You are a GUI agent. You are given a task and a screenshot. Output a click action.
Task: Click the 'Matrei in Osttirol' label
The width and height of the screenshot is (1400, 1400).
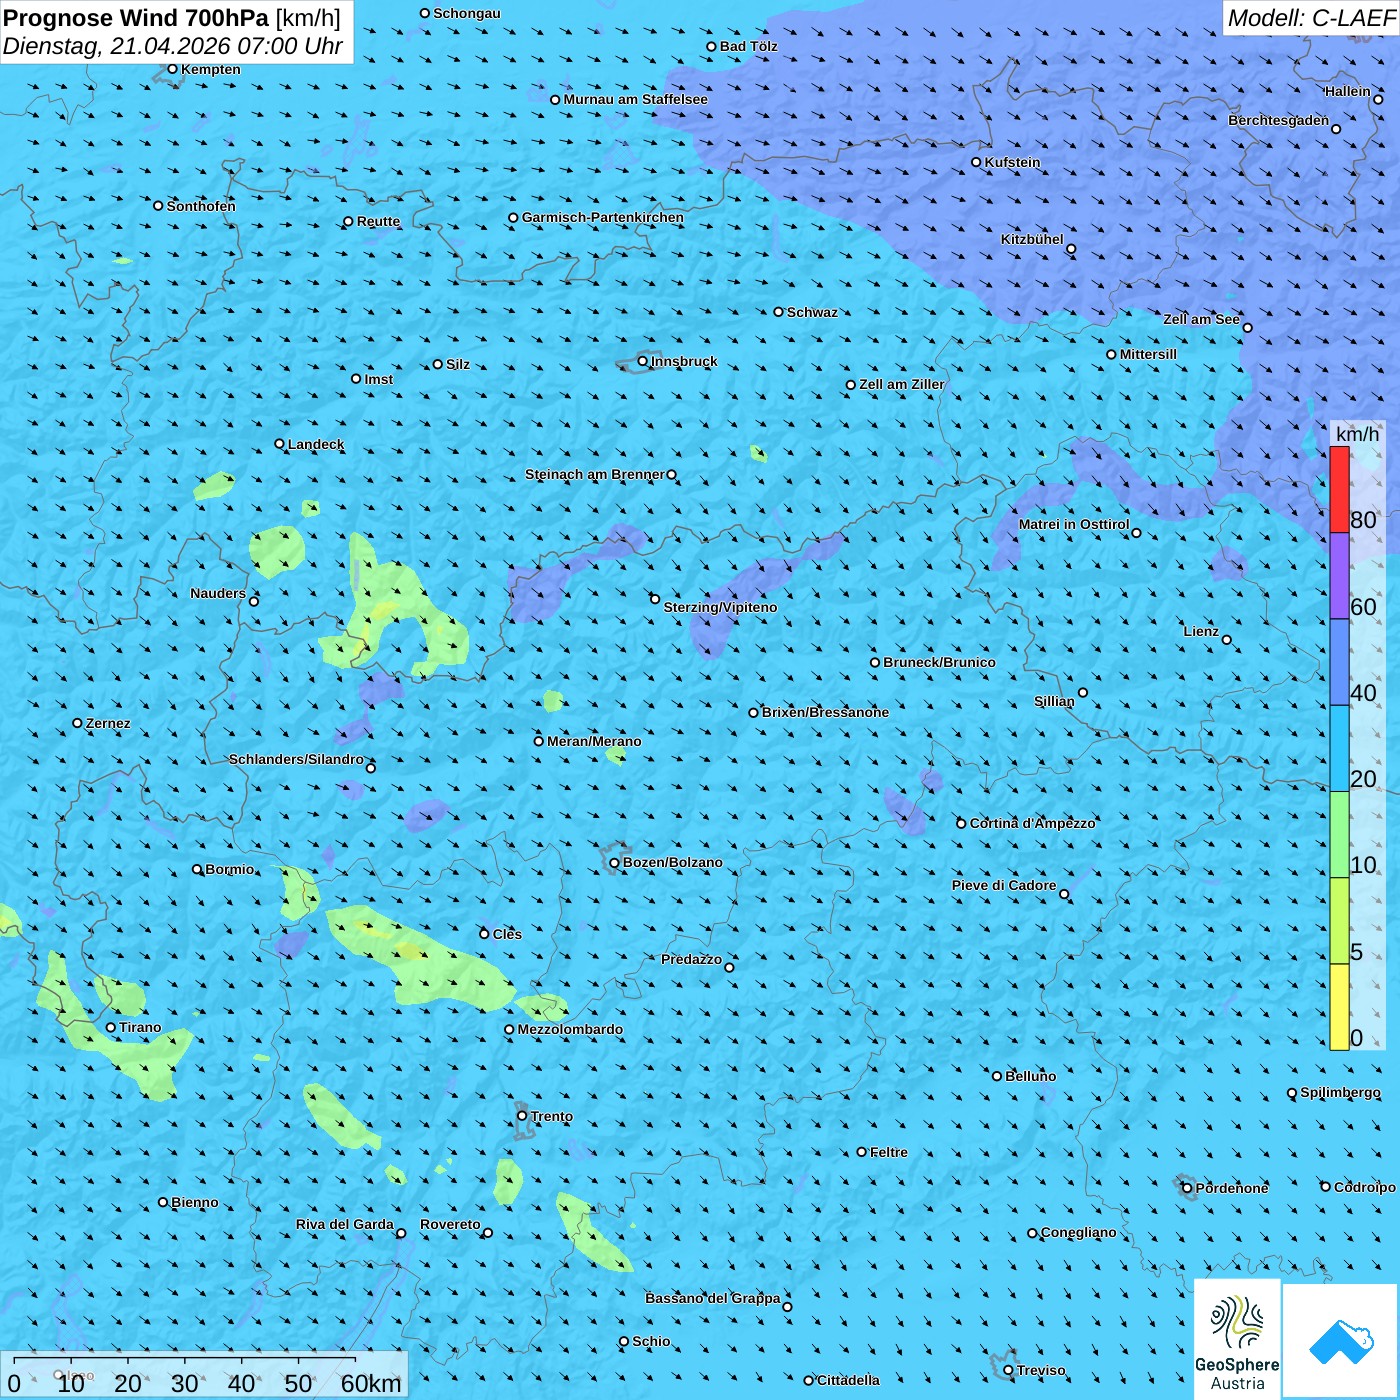(x=1074, y=524)
